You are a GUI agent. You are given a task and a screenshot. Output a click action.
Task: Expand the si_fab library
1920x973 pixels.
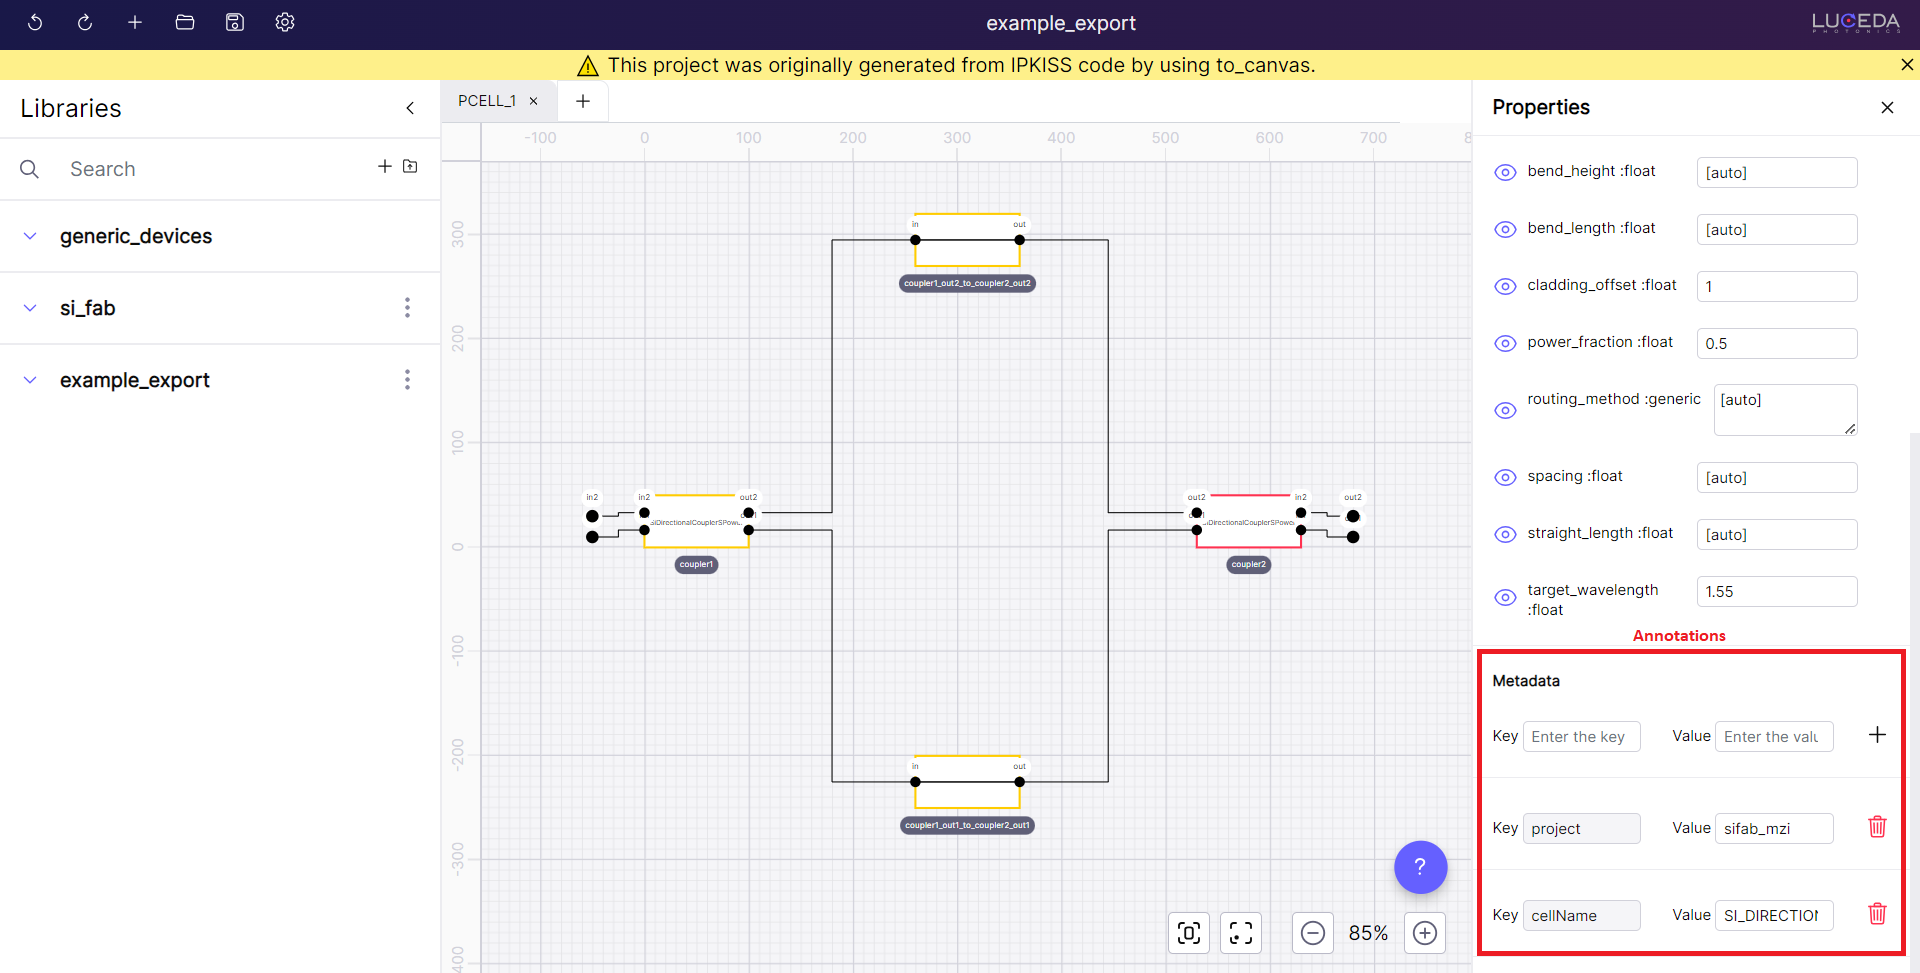[30, 308]
